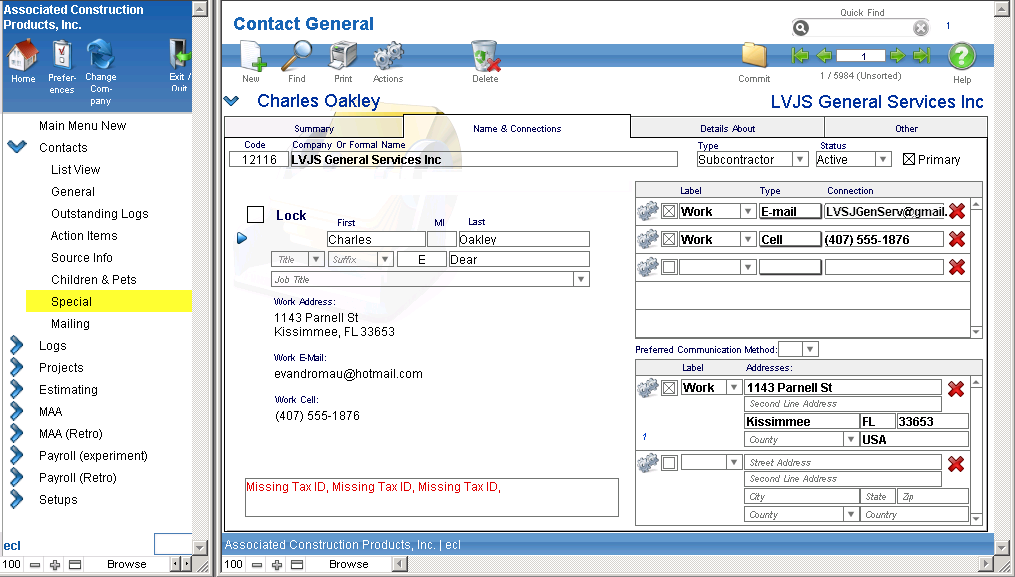Image resolution: width=1015 pixels, height=577 pixels.
Task: Expand the Logs menu section
Action: 17,345
